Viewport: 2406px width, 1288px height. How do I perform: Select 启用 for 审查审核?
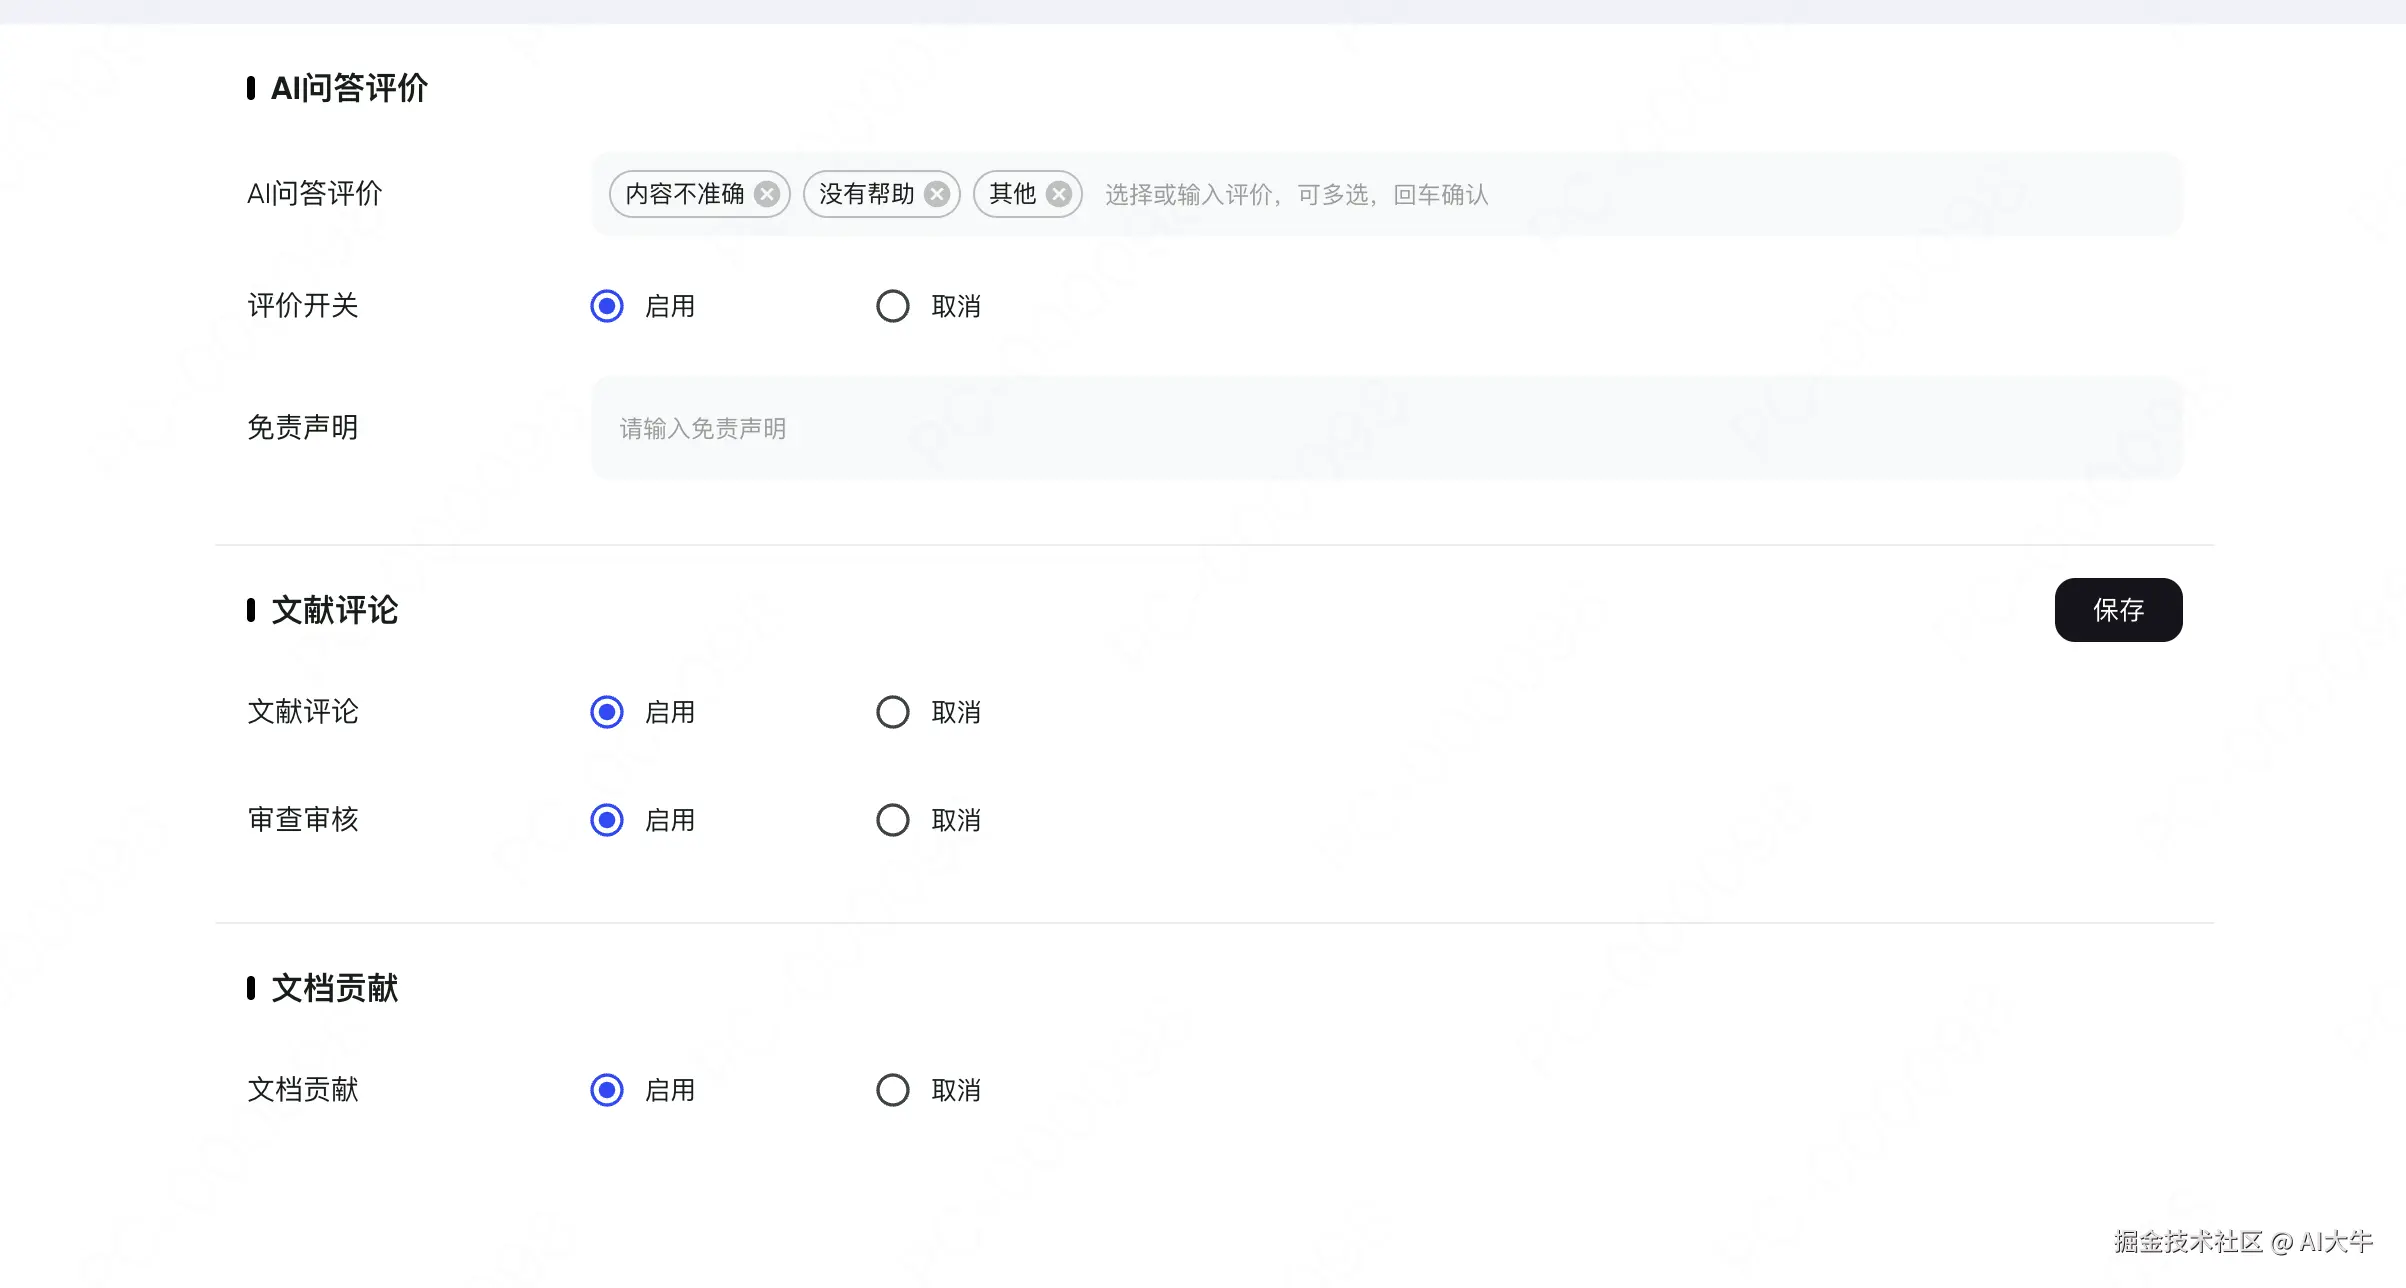[607, 820]
